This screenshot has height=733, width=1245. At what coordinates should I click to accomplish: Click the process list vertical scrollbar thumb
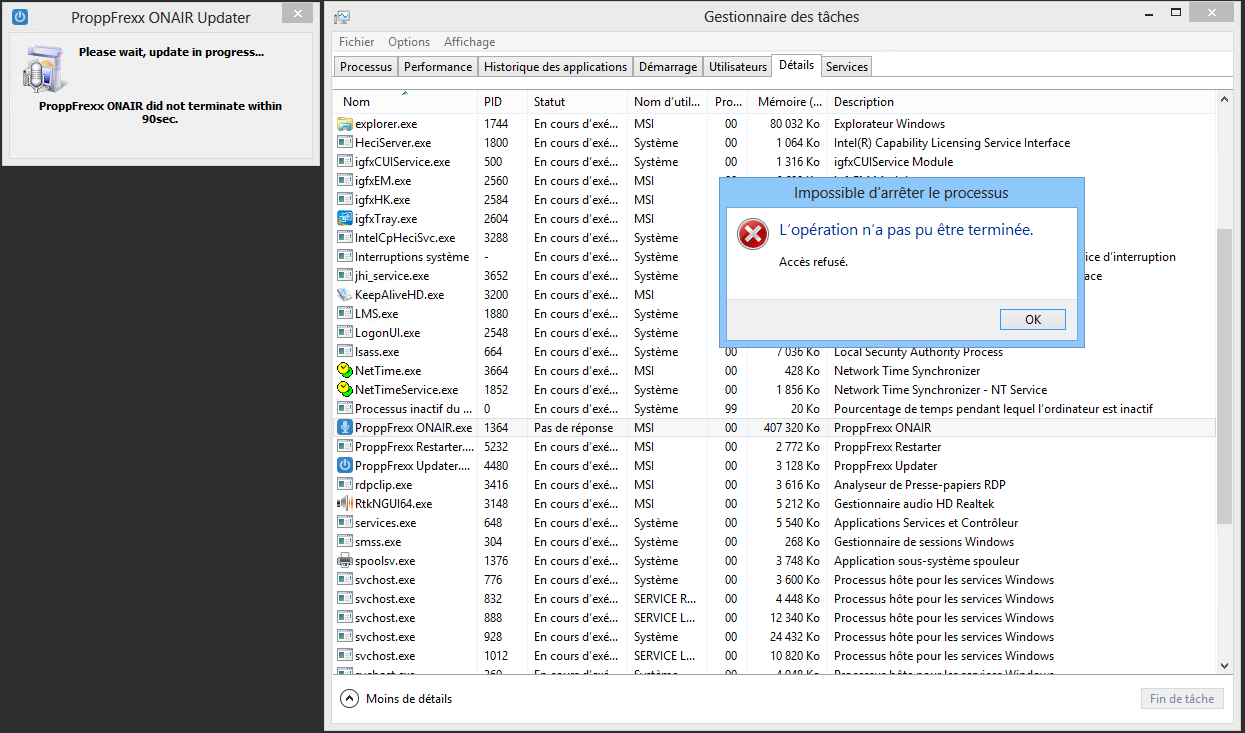[x=1225, y=375]
